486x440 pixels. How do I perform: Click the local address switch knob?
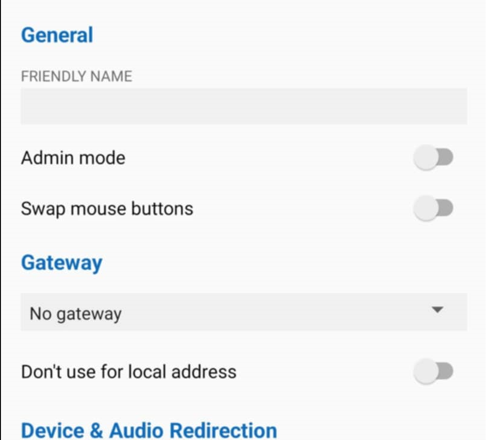pos(426,371)
